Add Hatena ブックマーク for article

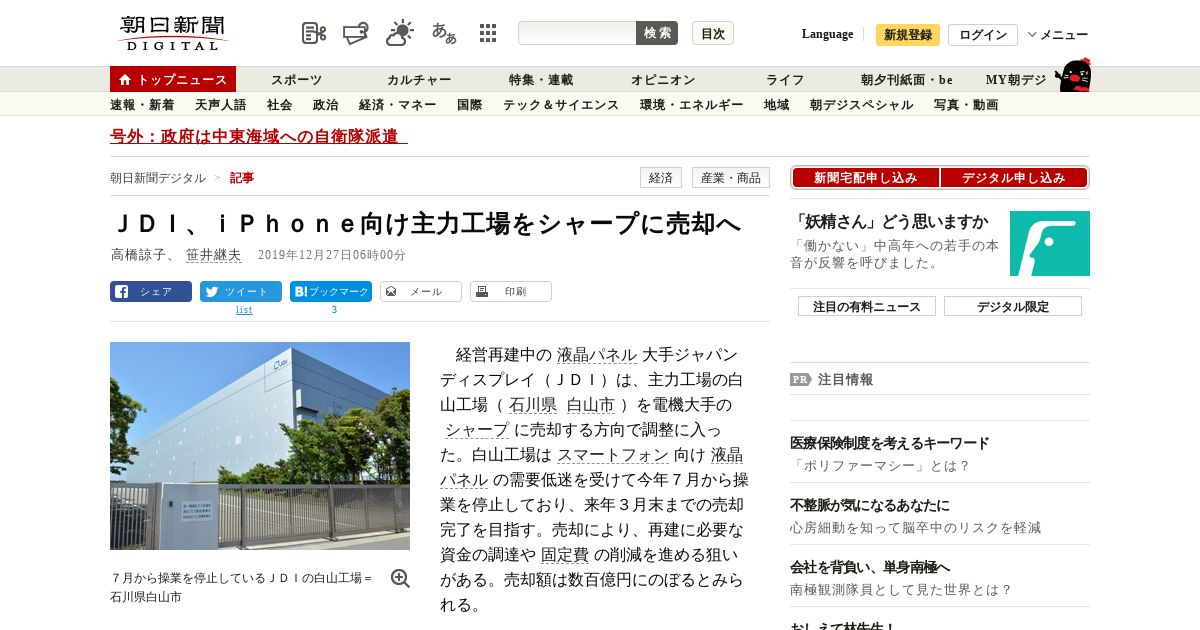(331, 292)
